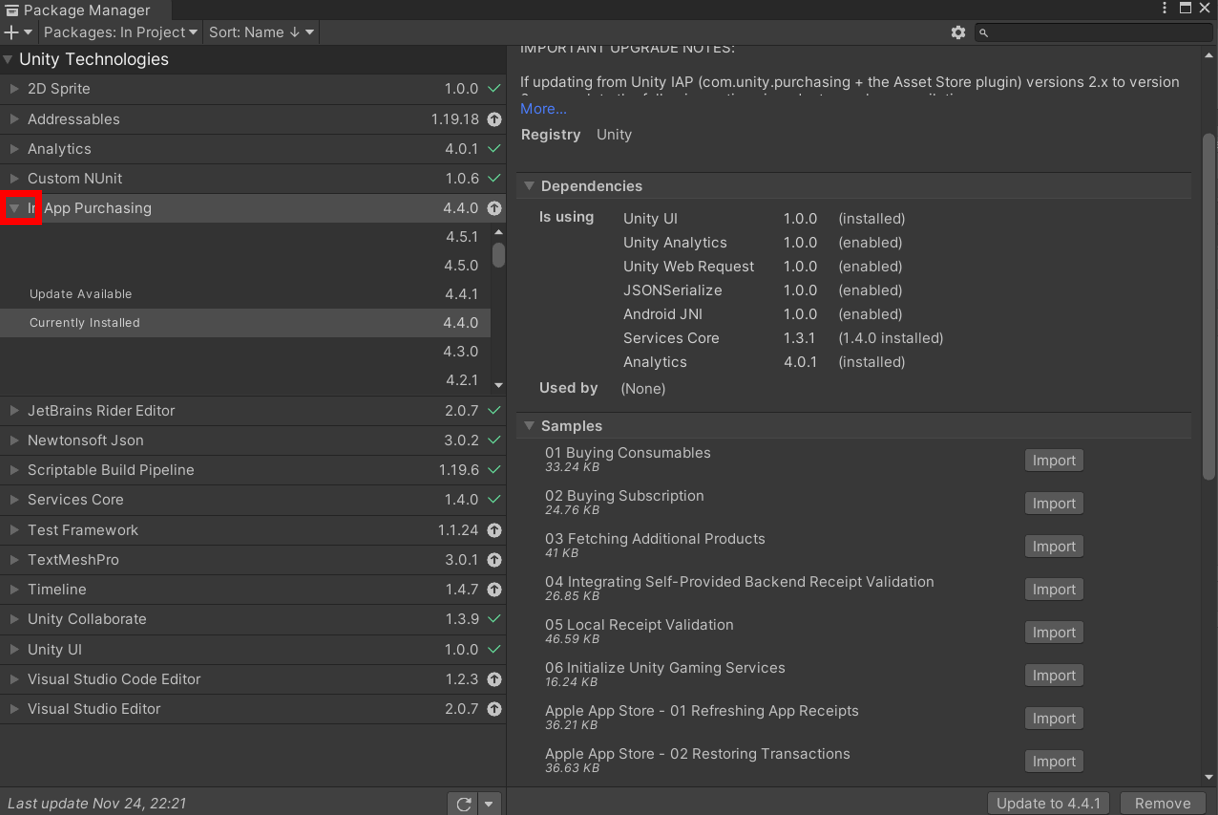Click Unity Collaborate installed checkmark
The image size is (1218, 815).
[x=494, y=619]
